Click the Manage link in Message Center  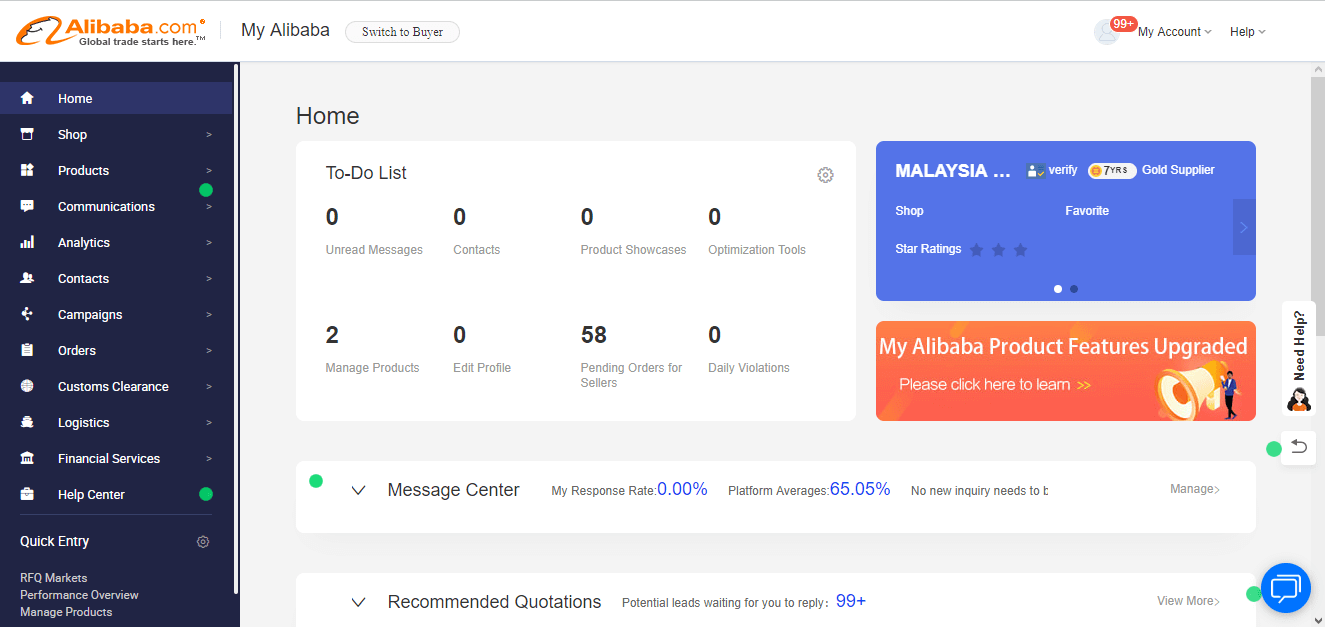(x=1194, y=489)
